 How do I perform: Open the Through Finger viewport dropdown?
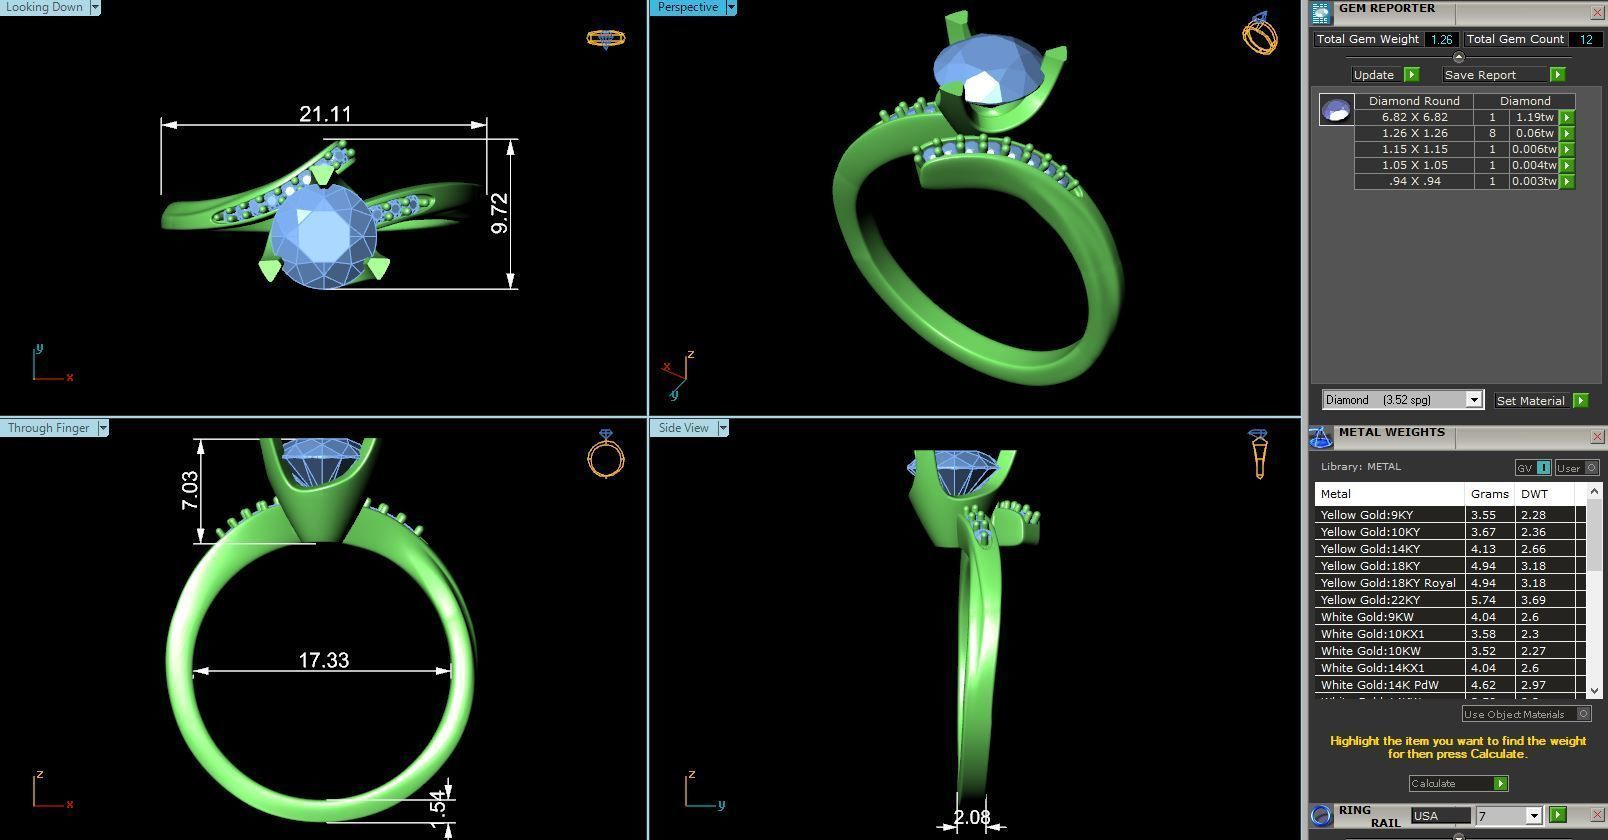pos(102,428)
